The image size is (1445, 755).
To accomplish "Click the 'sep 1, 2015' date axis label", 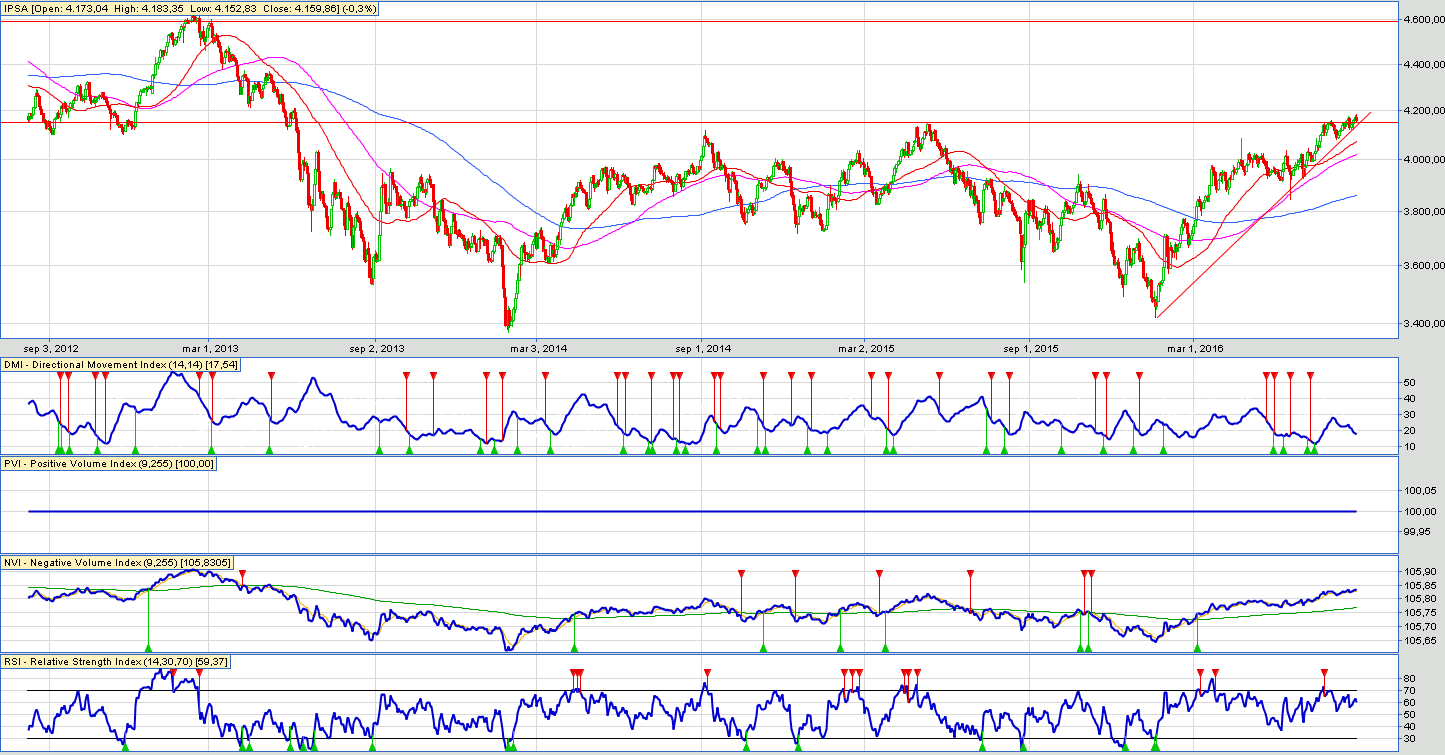I will click(x=1031, y=348).
